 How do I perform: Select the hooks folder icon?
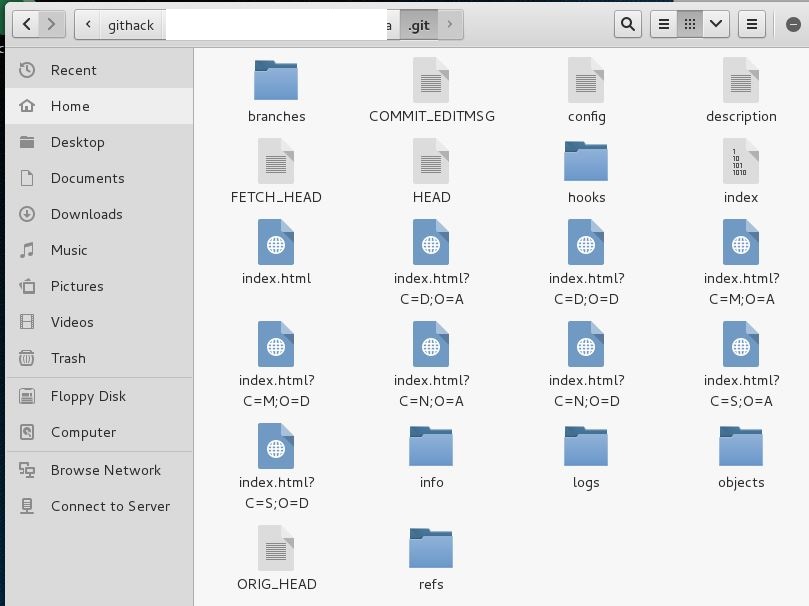tap(586, 161)
